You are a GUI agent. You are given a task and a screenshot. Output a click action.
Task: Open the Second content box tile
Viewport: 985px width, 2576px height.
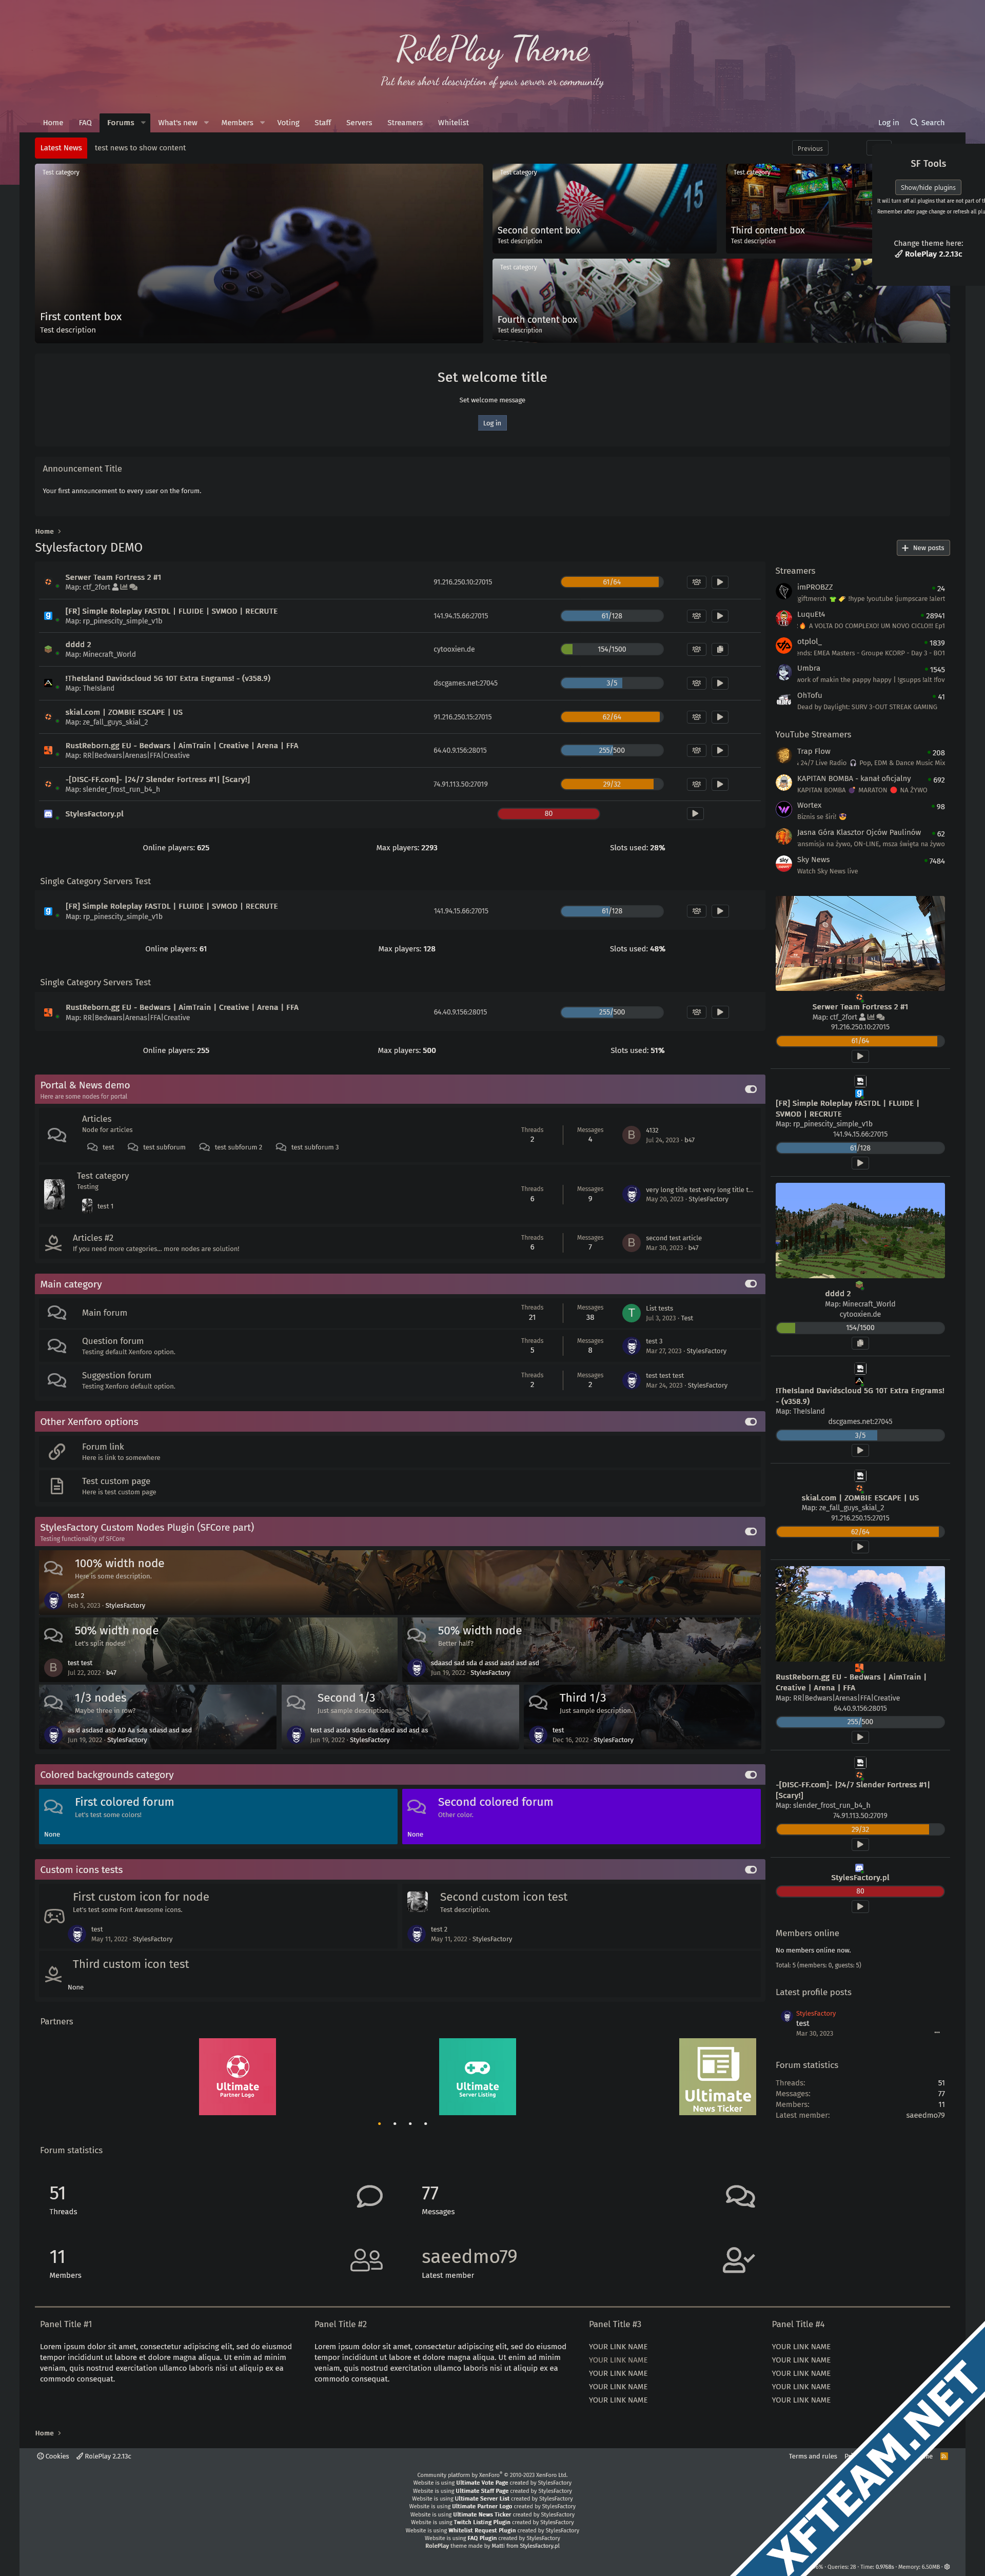tap(604, 208)
